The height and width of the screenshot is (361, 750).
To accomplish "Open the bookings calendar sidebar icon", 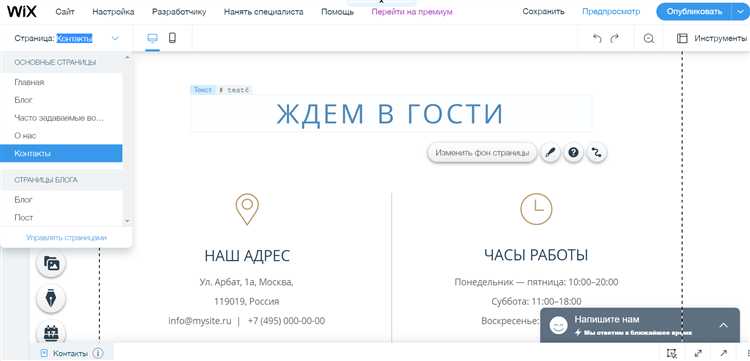I will [51, 332].
